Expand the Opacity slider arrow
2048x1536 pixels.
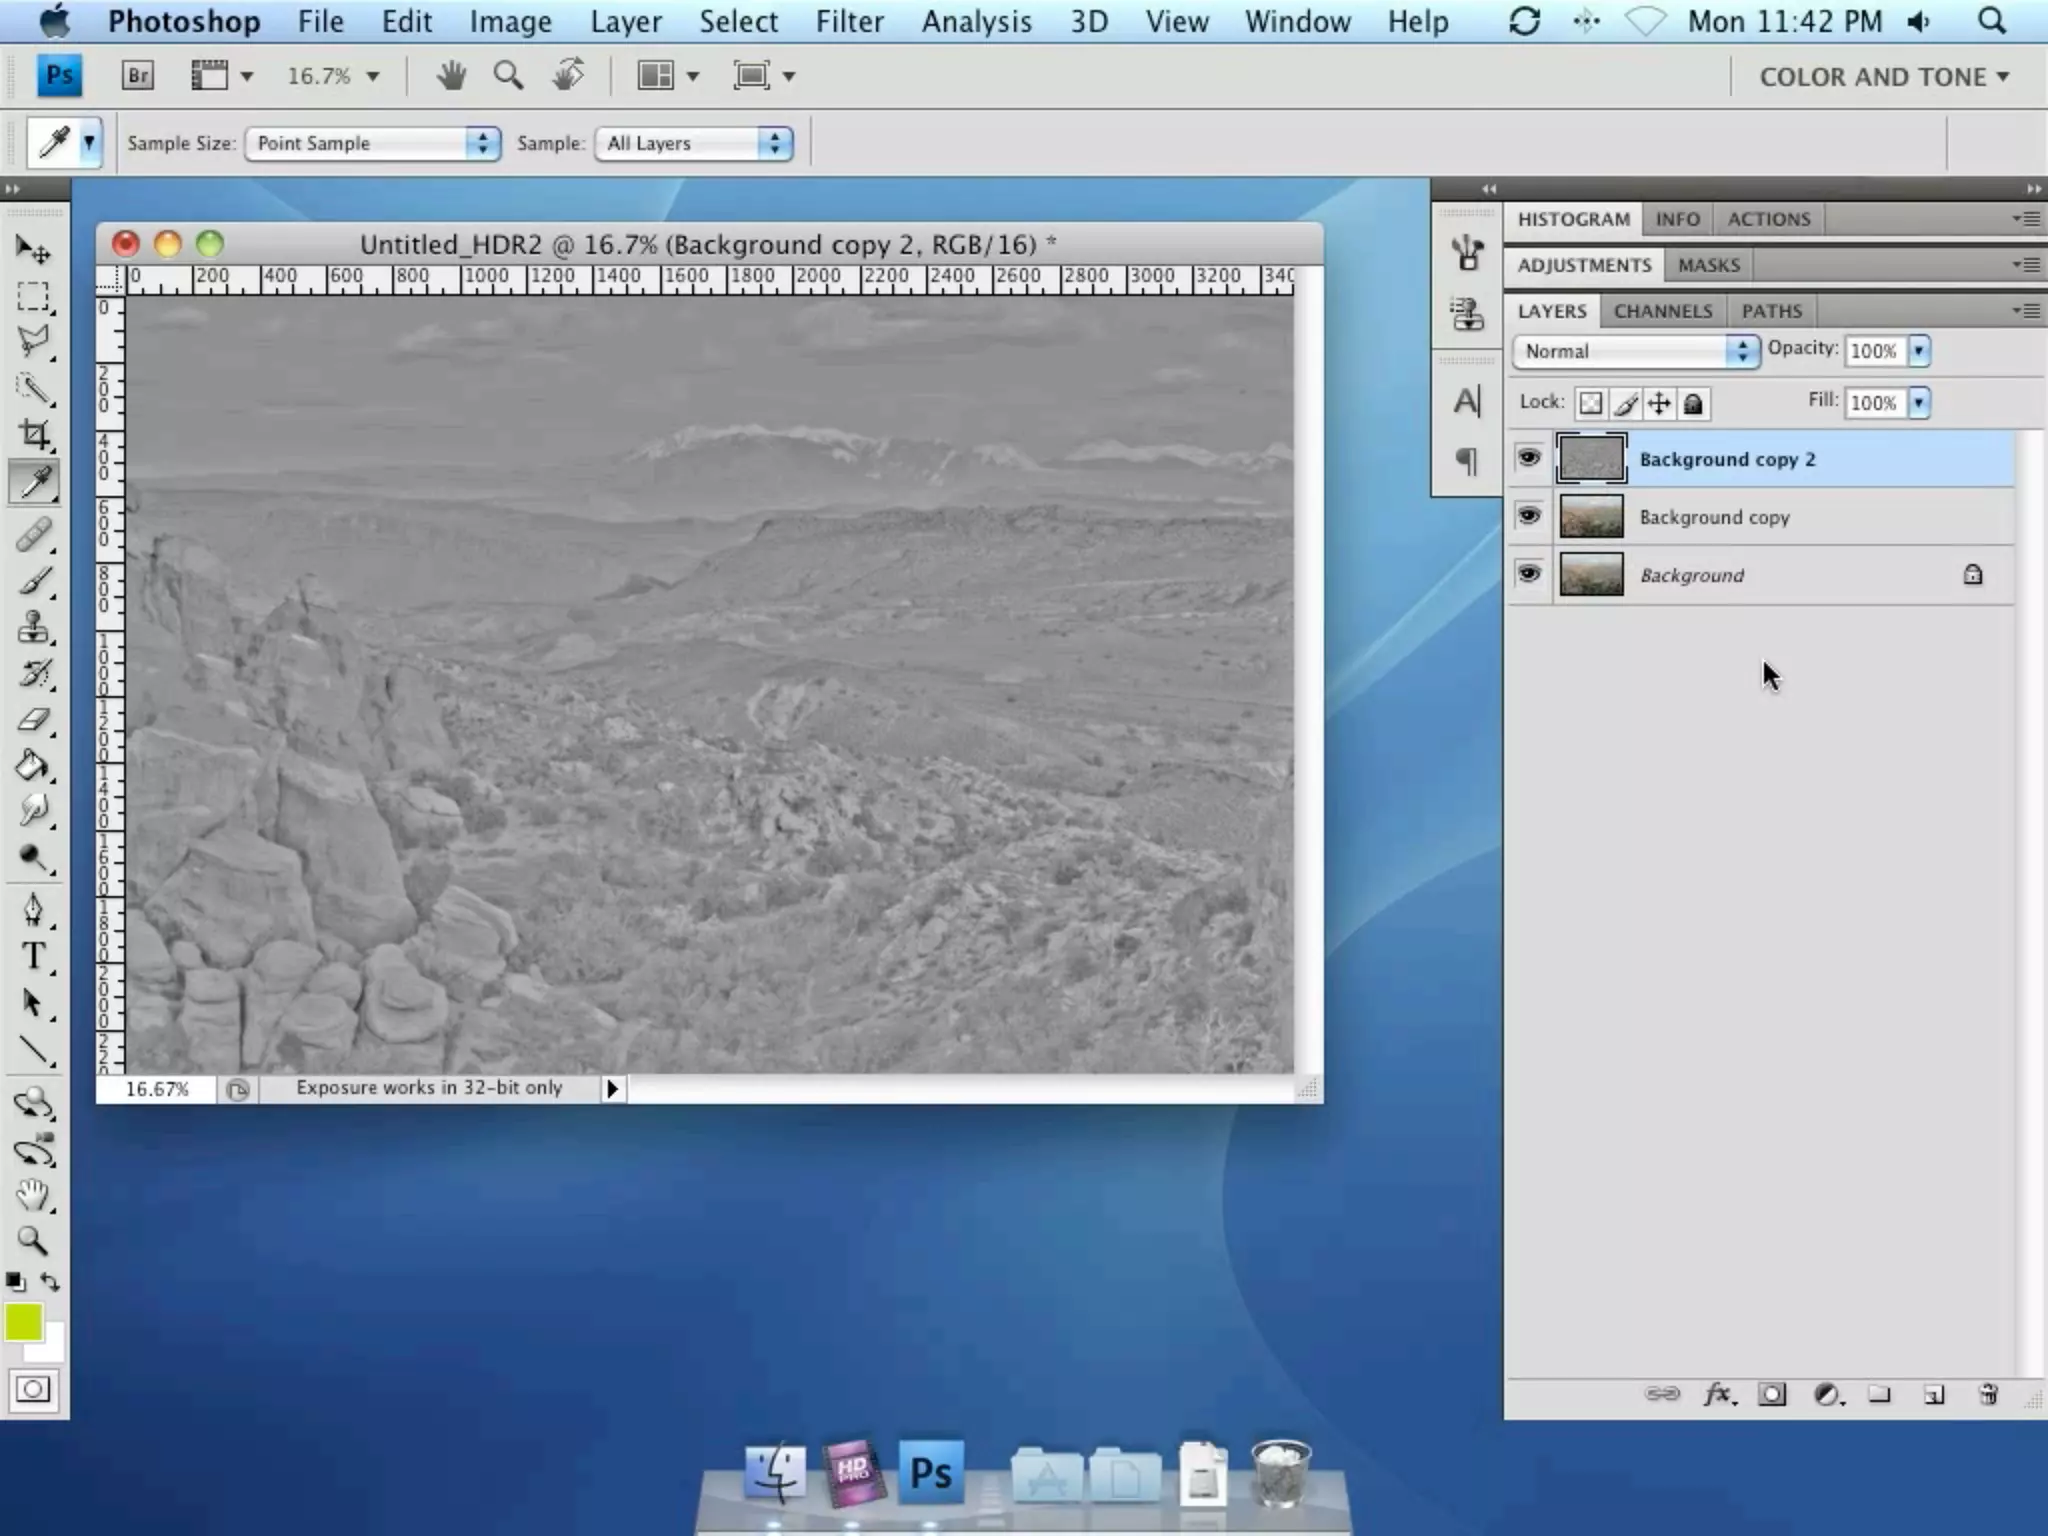1919,351
